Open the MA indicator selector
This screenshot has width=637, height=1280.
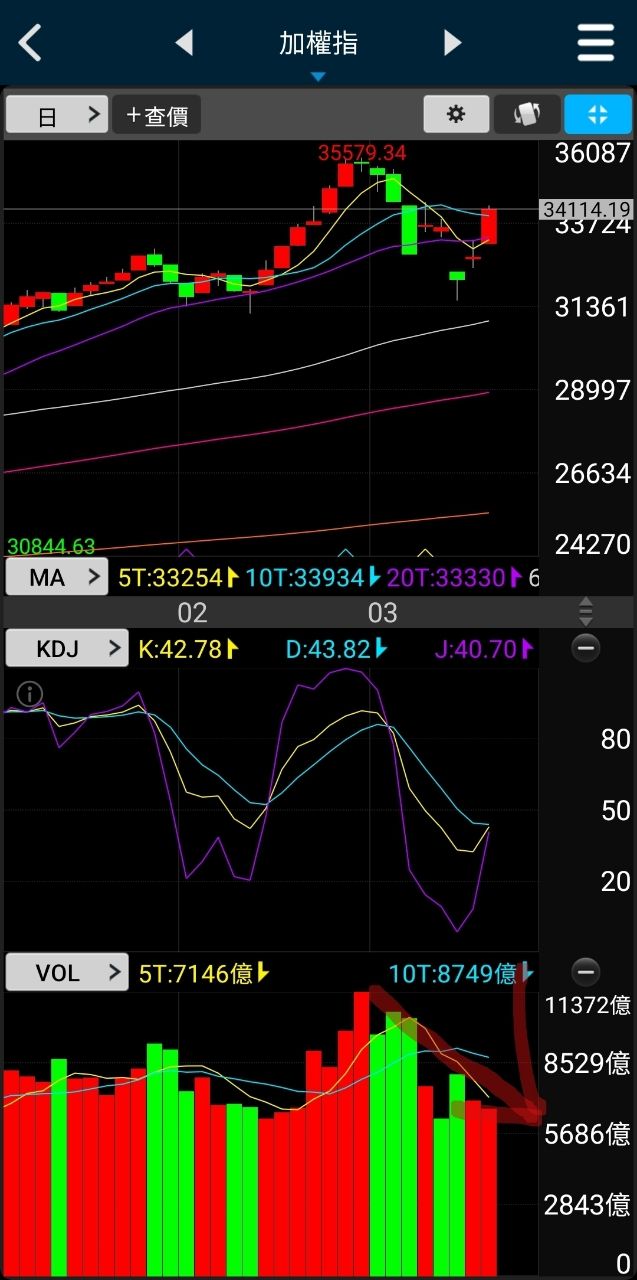[x=56, y=577]
